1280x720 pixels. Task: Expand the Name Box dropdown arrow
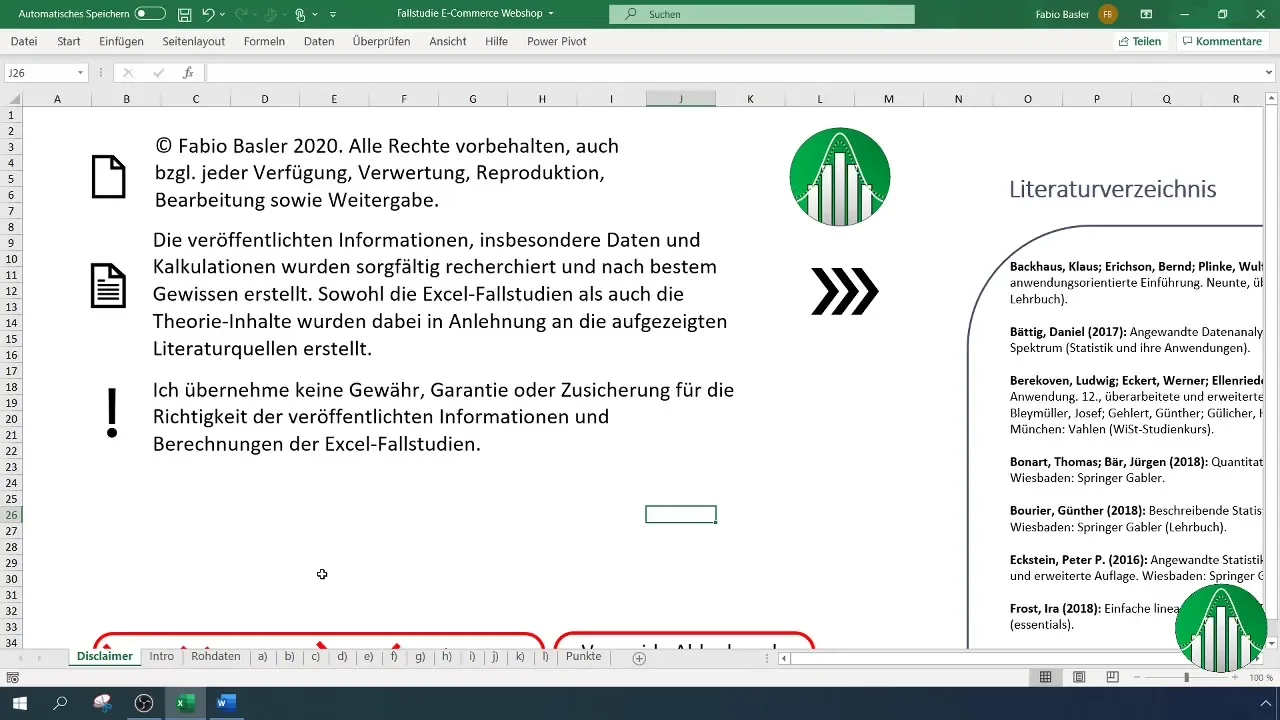(80, 73)
